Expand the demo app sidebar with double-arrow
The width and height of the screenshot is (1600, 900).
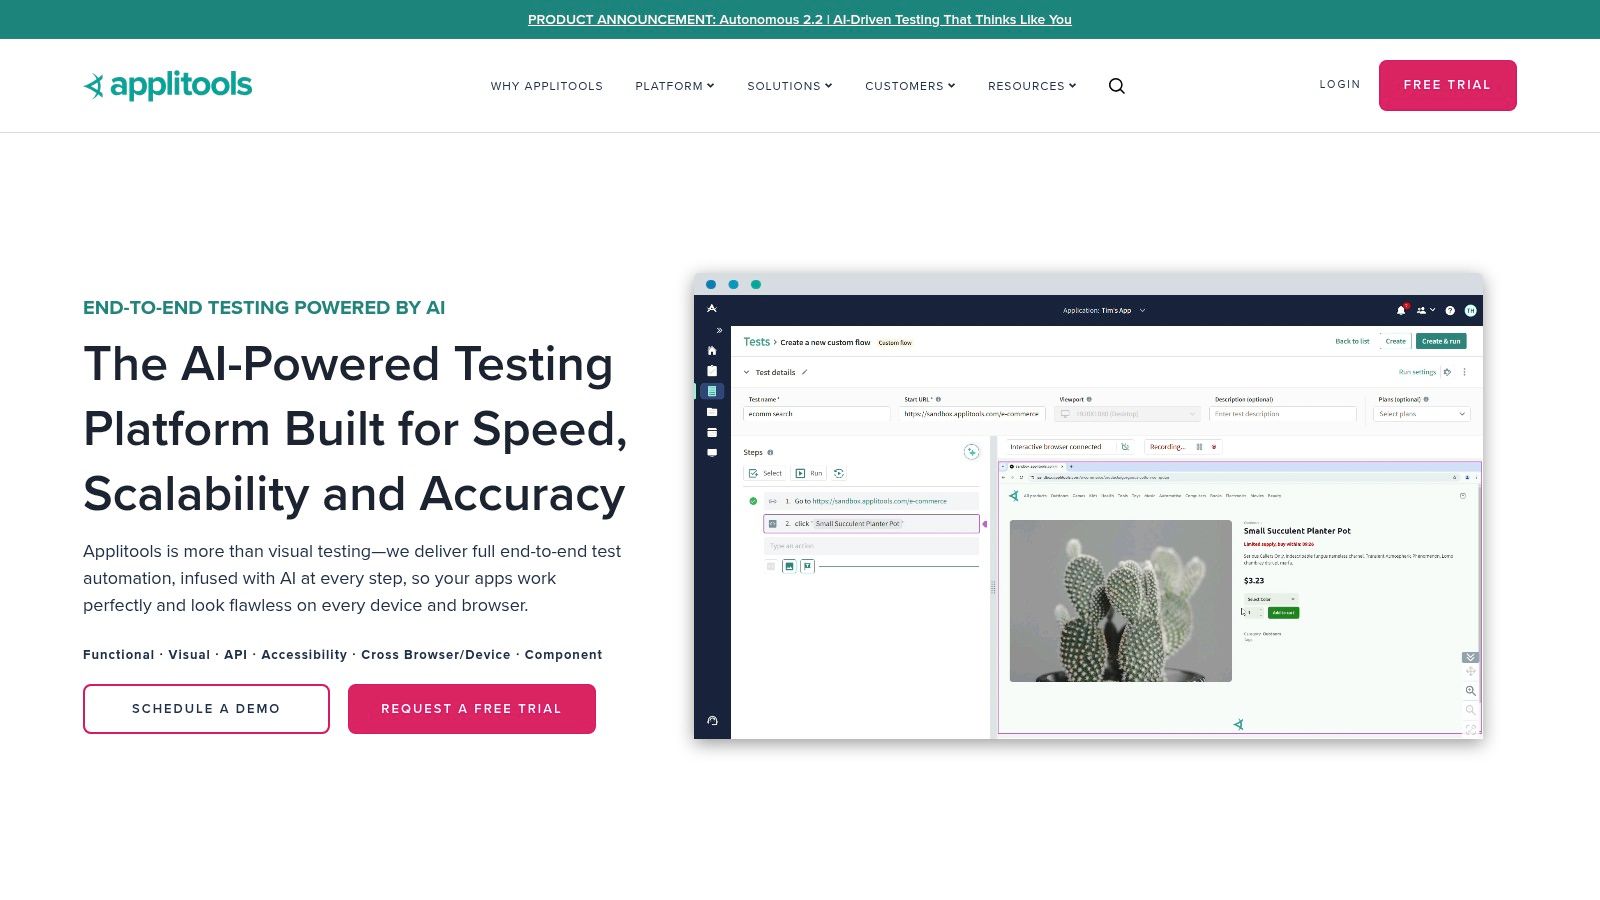pos(718,330)
